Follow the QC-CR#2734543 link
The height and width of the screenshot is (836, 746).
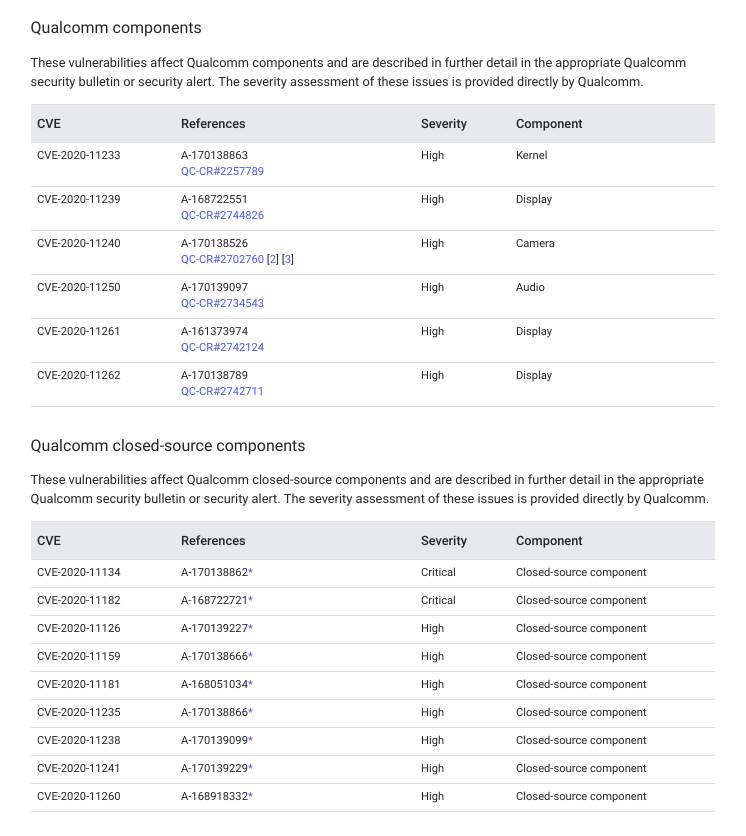222,303
